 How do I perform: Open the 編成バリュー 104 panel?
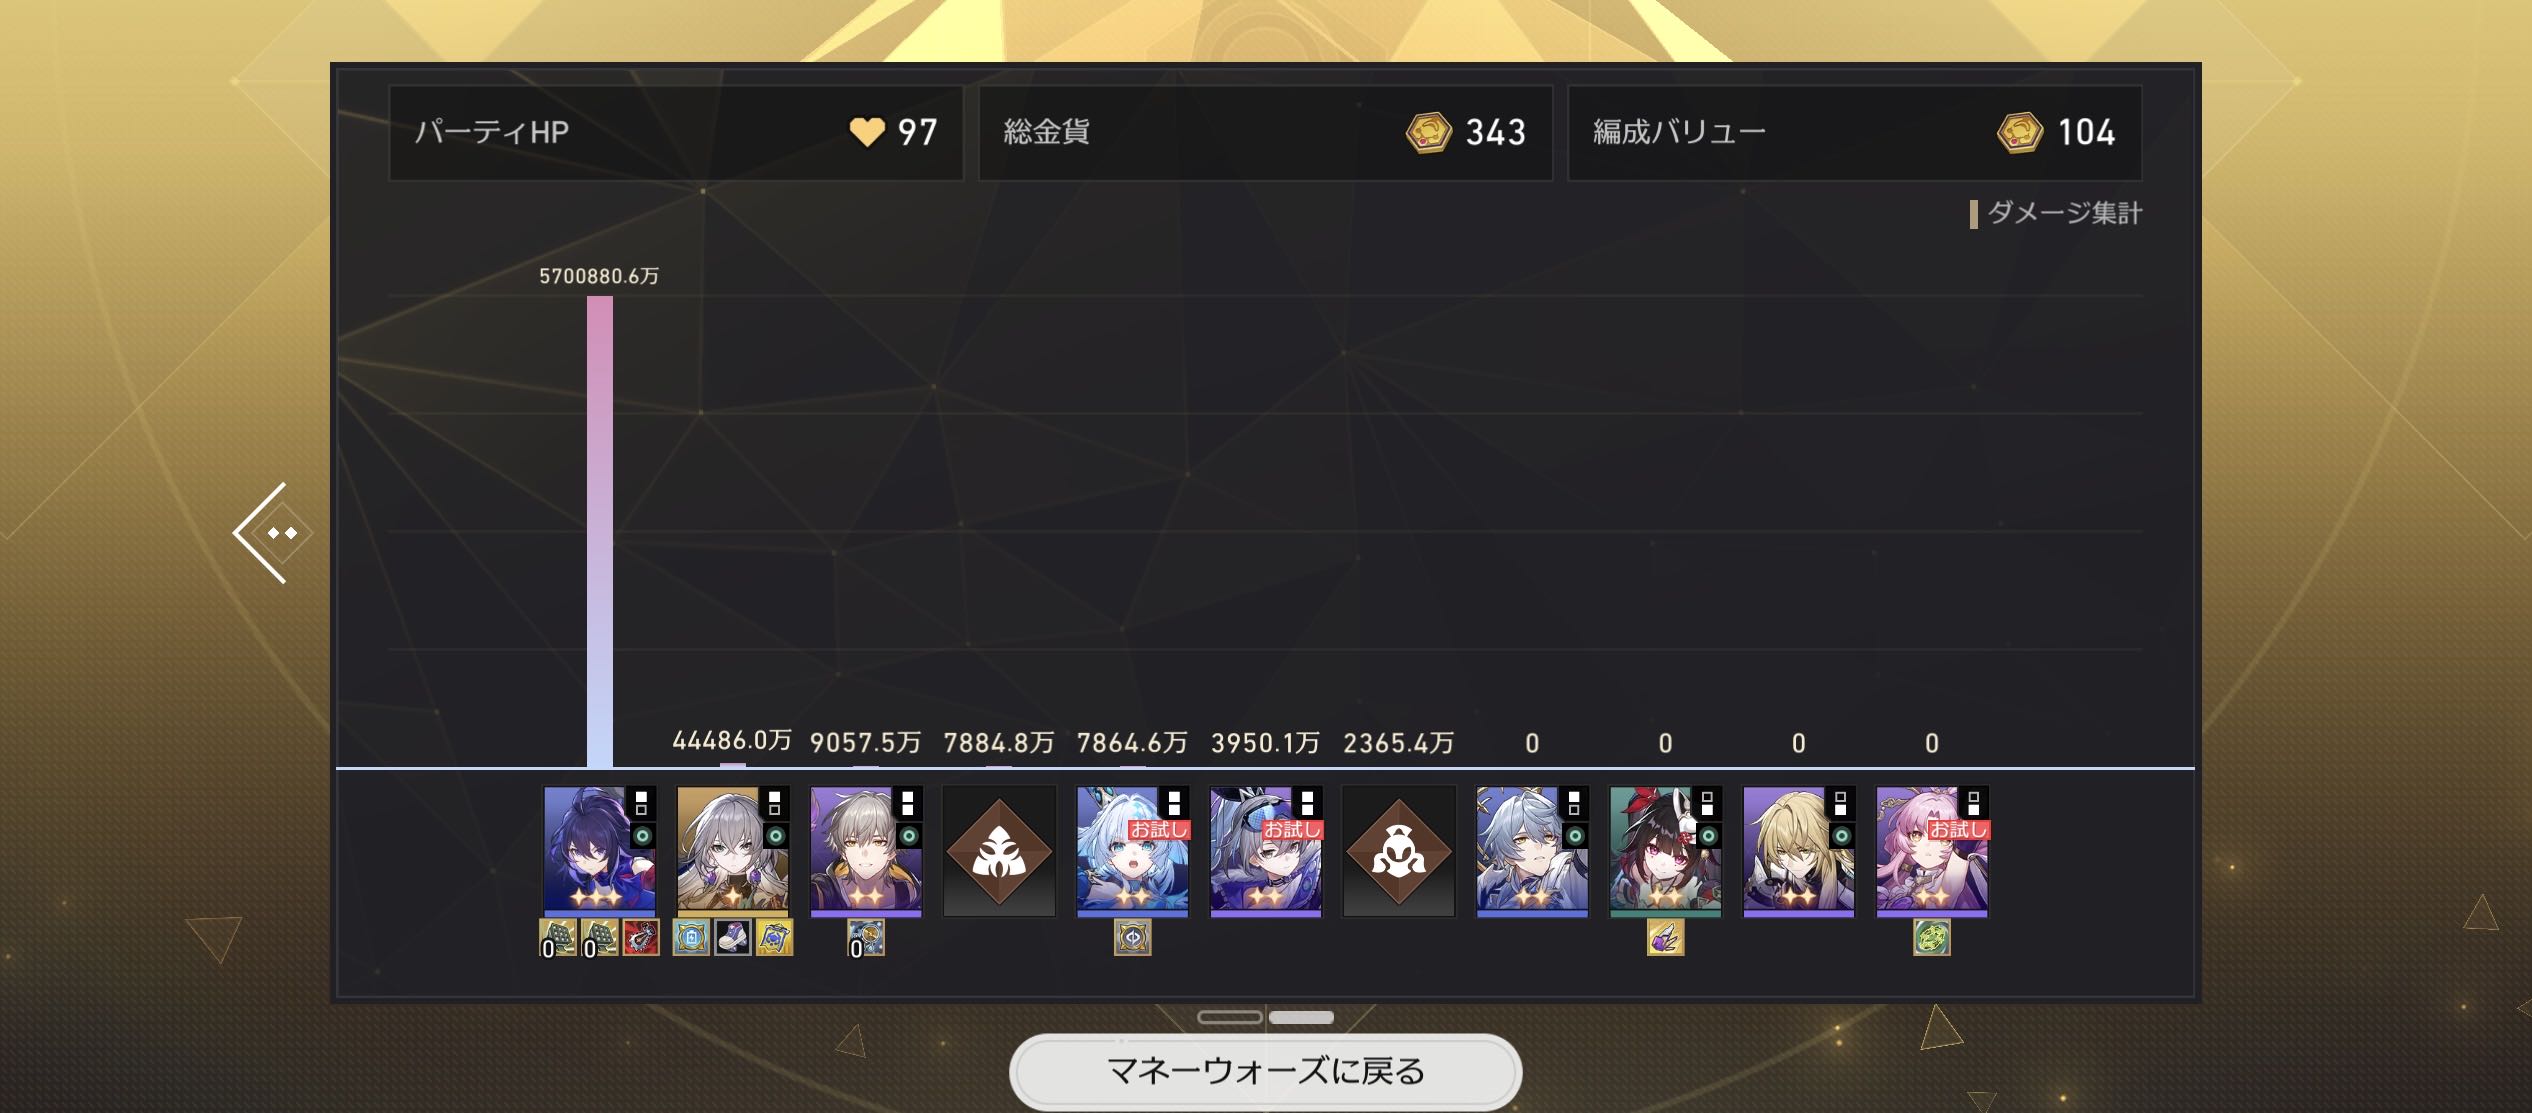[x=1855, y=132]
